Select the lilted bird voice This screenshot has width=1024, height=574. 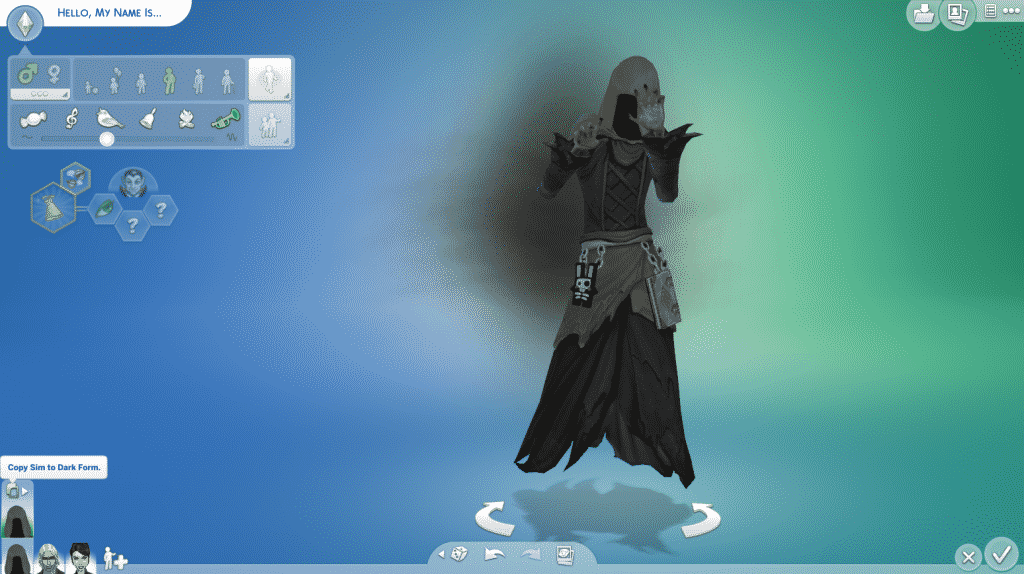[x=109, y=119]
